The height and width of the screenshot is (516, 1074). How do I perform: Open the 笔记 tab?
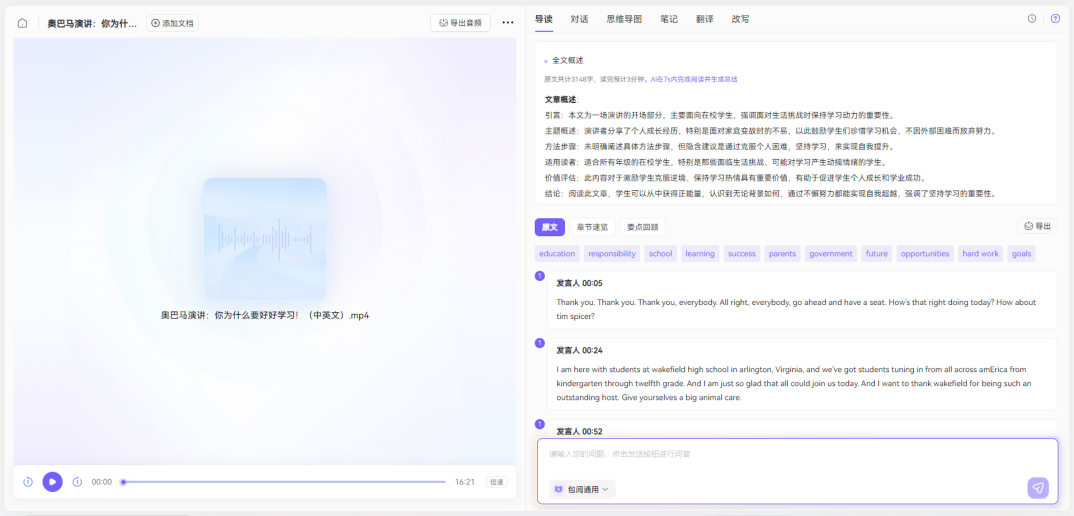click(669, 19)
